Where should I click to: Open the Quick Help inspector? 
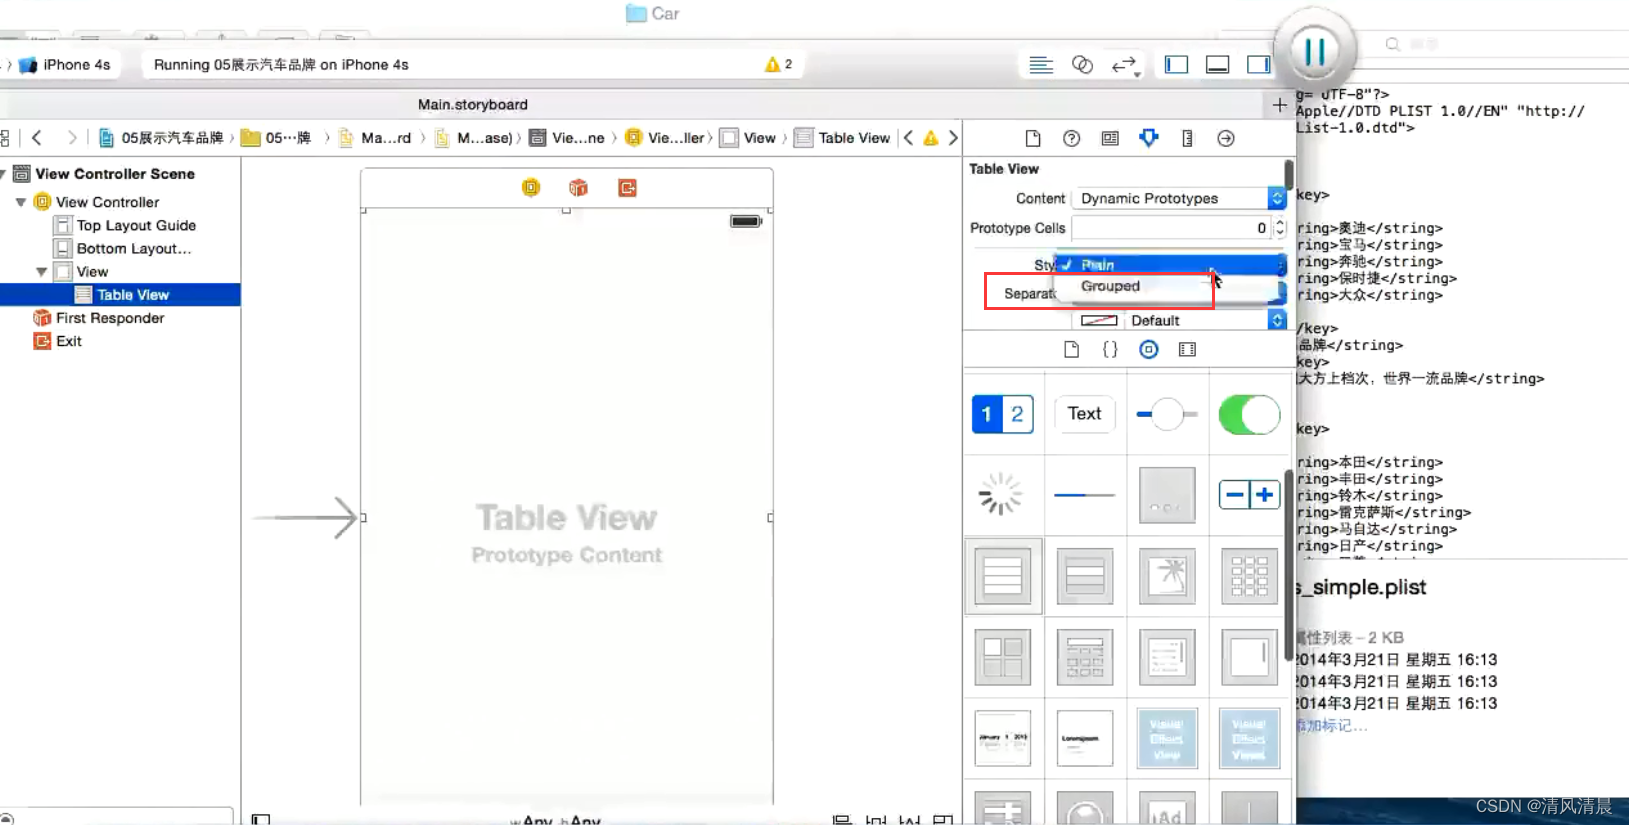click(x=1071, y=138)
